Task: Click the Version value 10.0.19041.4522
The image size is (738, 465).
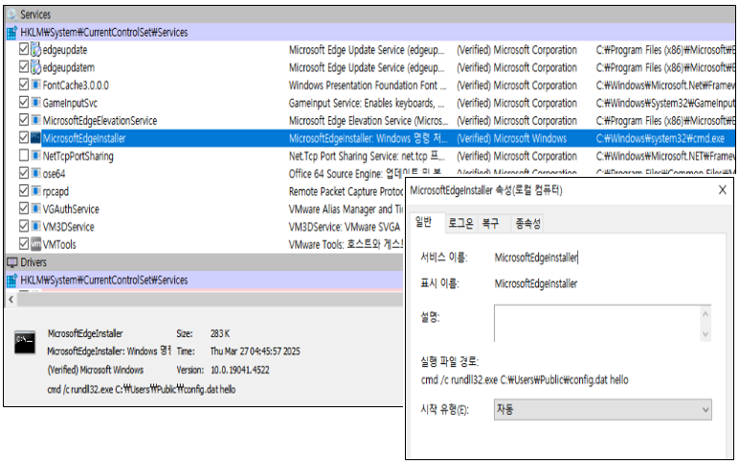Action: [240, 370]
